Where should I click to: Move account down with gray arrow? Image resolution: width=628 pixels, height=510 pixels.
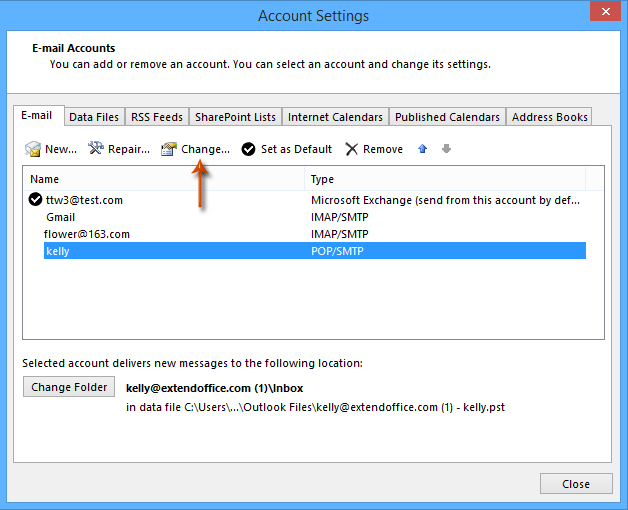446,149
